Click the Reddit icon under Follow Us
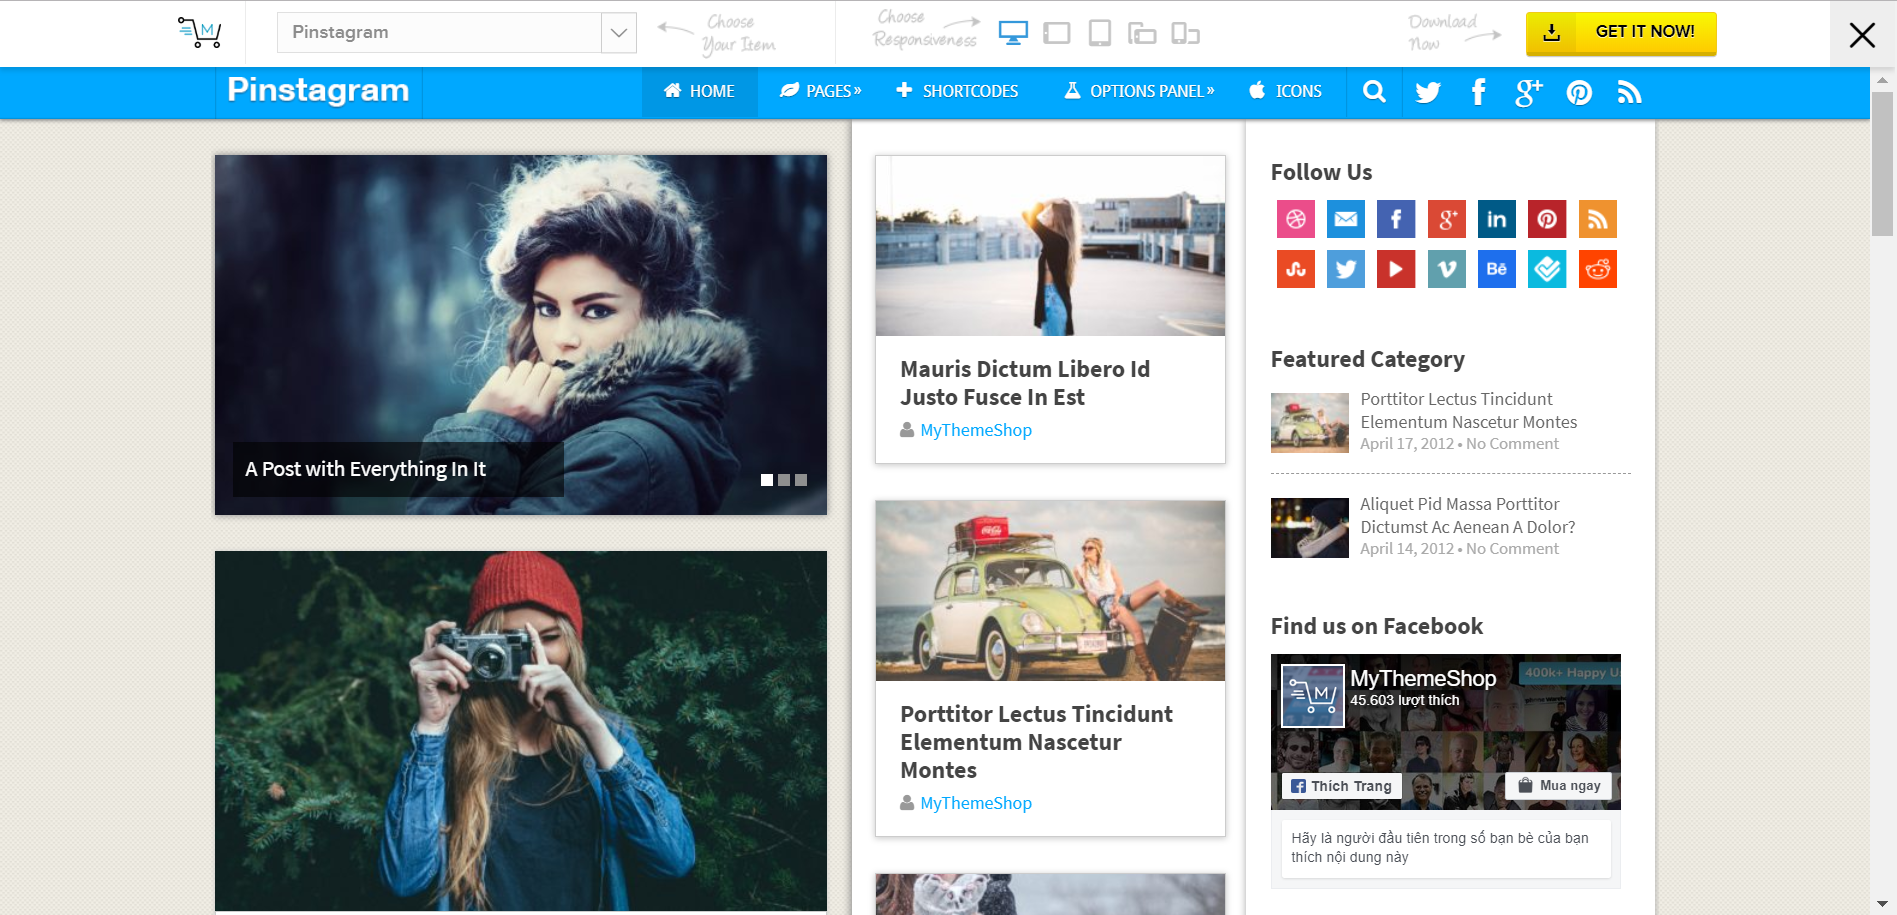 [1597, 269]
